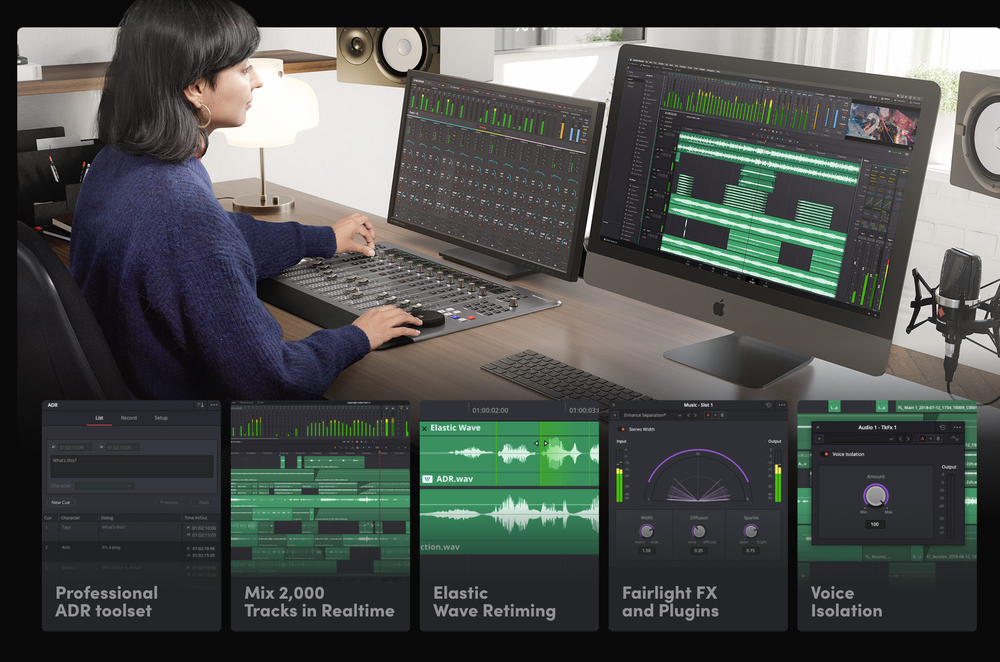
Task: Click the New Cue button
Action: click(x=61, y=503)
